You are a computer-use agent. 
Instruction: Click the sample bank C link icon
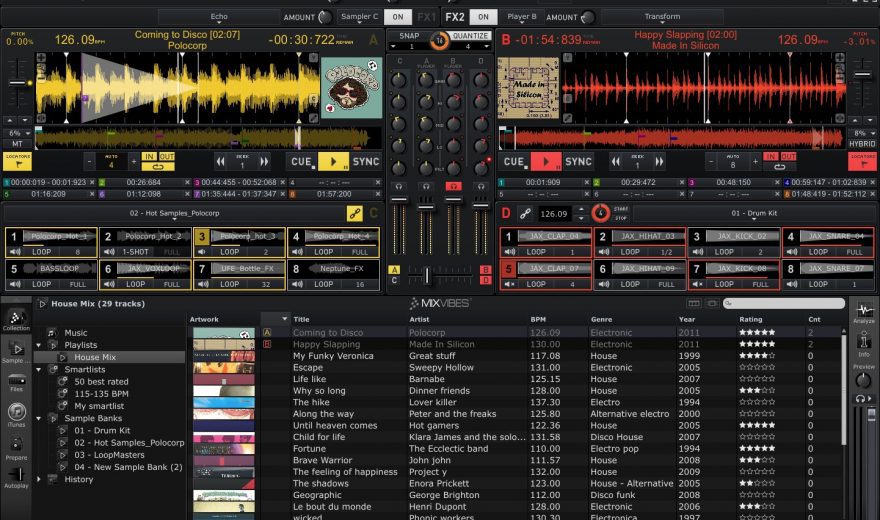coord(354,213)
